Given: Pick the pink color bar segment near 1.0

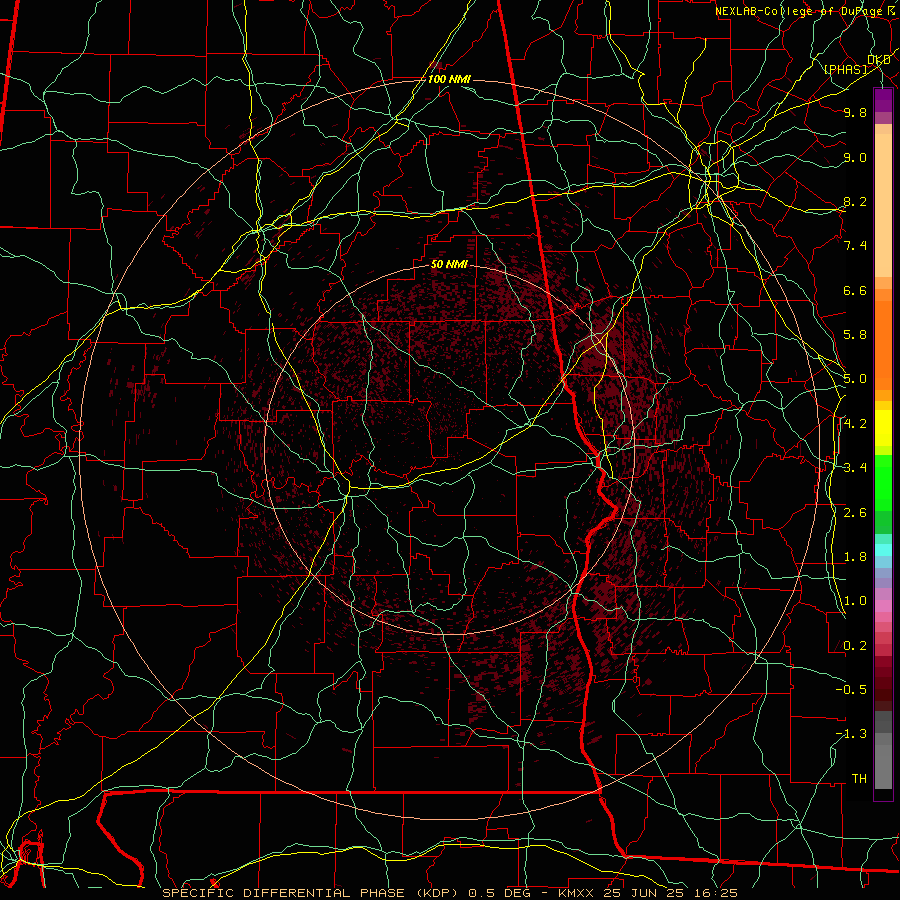Looking at the screenshot, I should click(883, 606).
